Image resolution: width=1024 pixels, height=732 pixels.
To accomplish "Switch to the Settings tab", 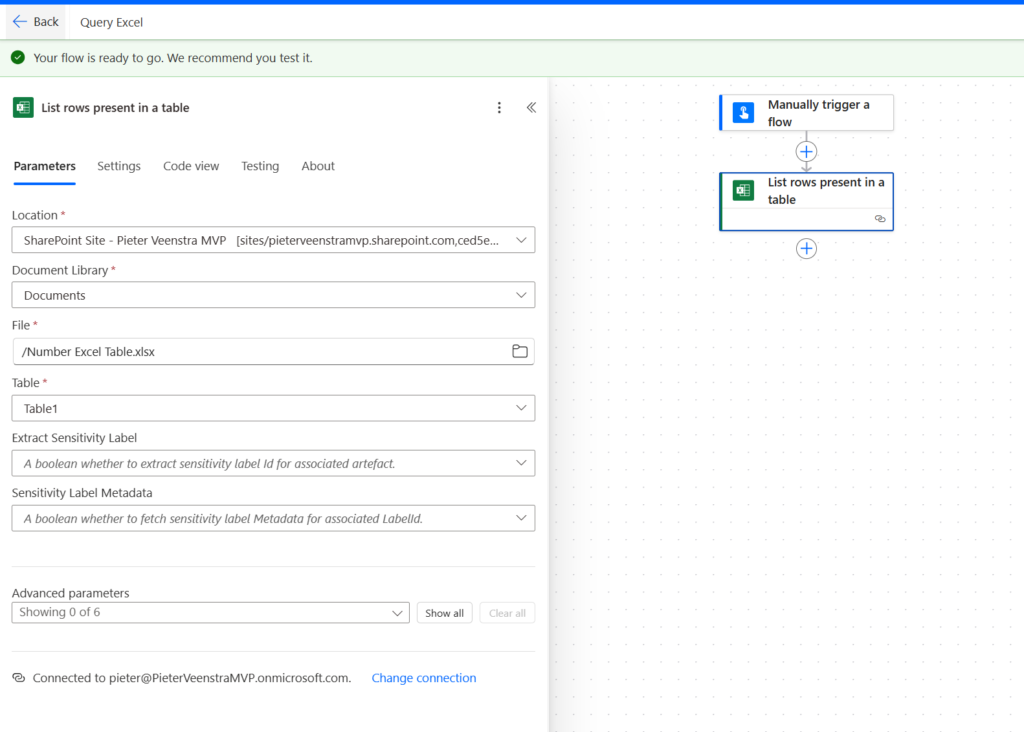I will pyautogui.click(x=119, y=166).
